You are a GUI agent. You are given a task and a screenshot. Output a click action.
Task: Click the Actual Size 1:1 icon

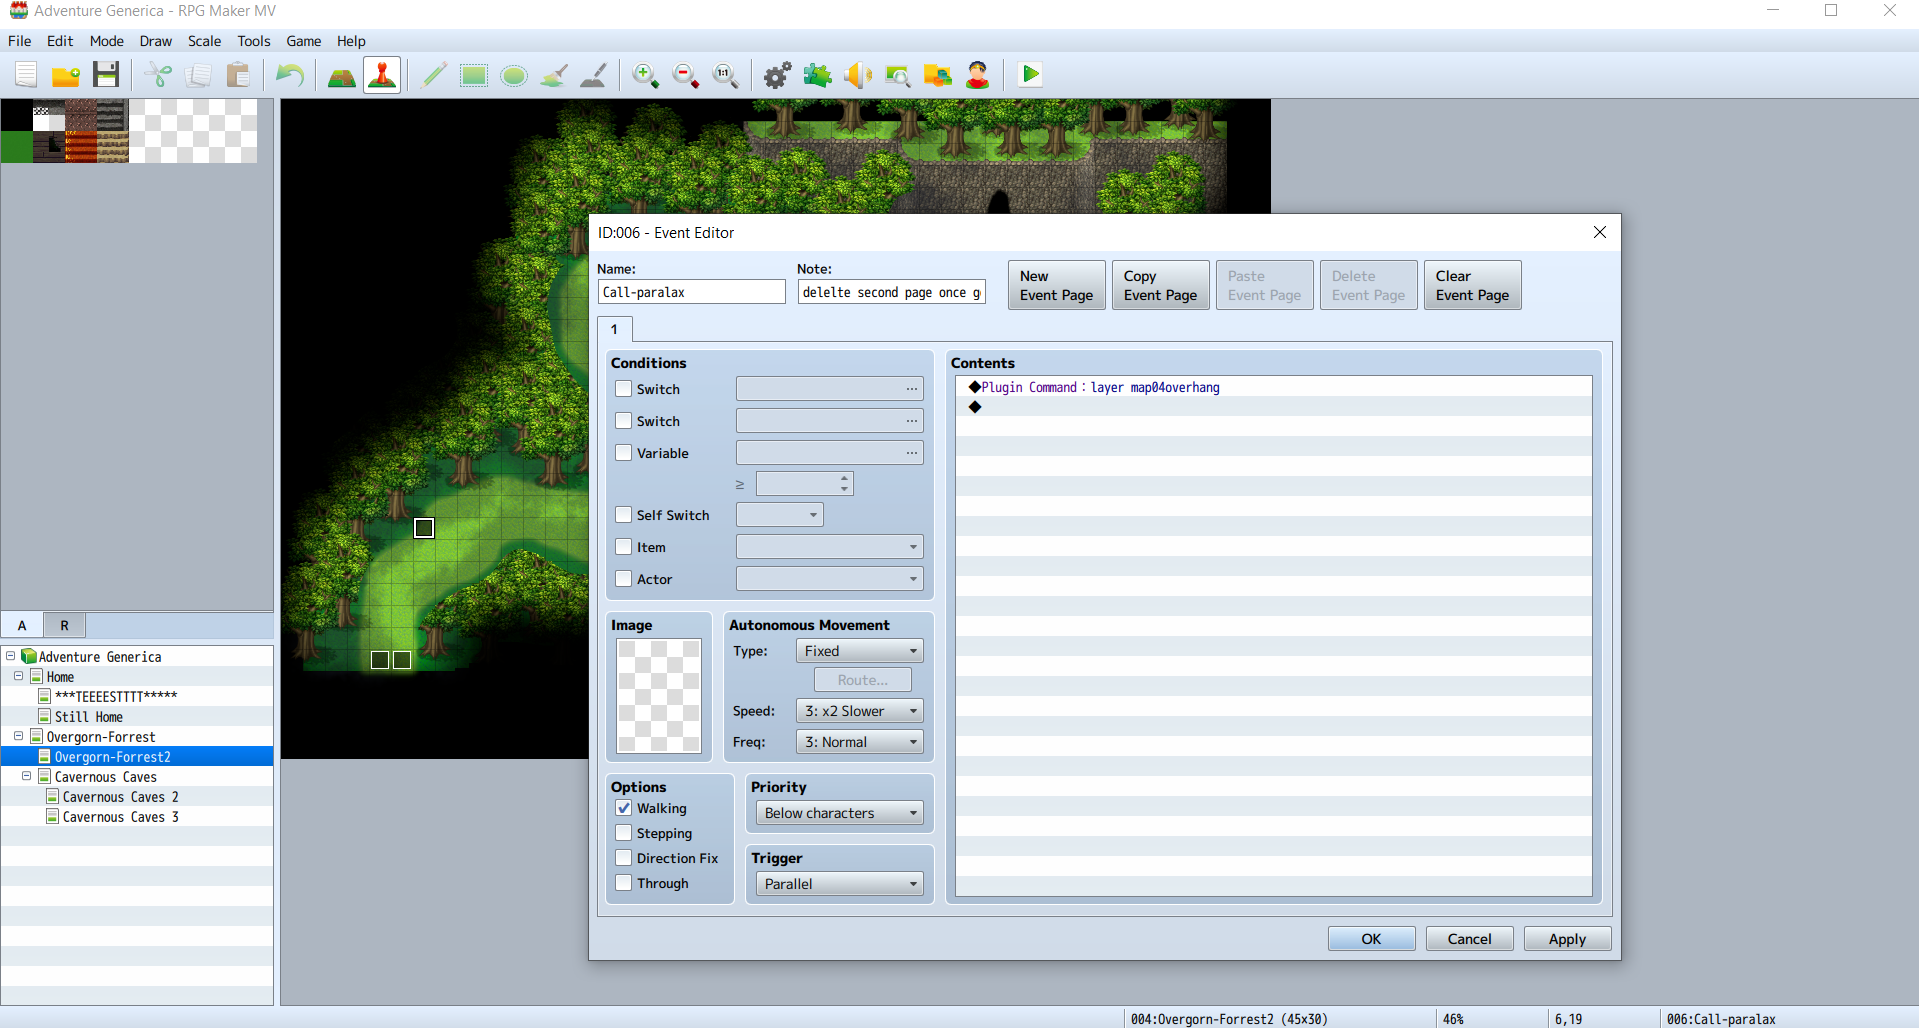(x=726, y=75)
